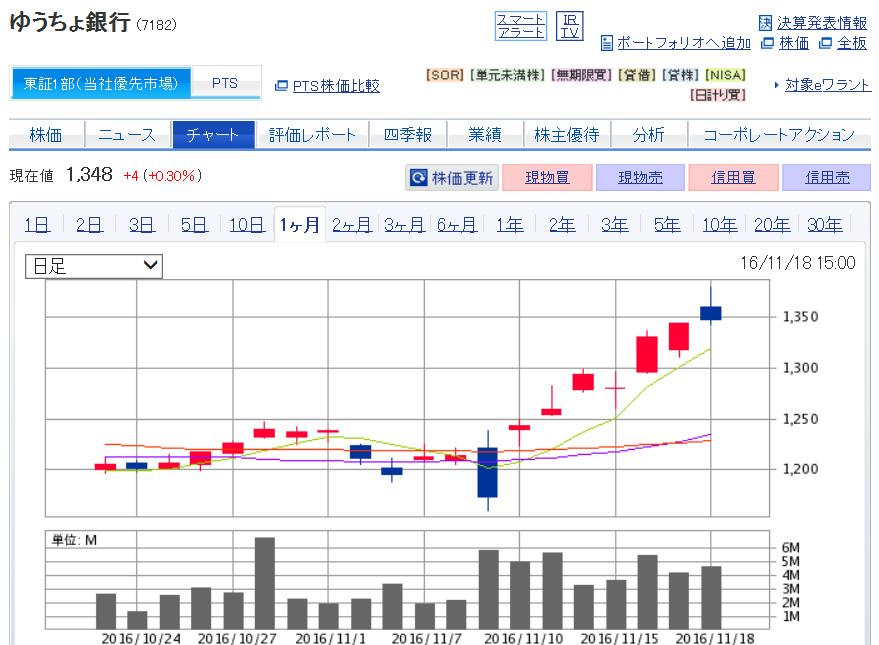Click the 信用買 button

pos(733,178)
